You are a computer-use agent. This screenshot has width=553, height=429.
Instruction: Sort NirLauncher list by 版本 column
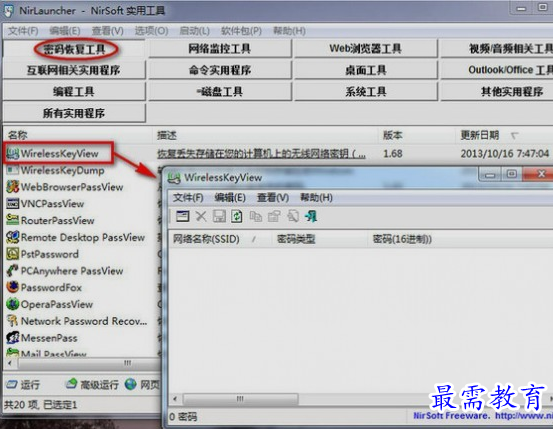click(x=417, y=135)
